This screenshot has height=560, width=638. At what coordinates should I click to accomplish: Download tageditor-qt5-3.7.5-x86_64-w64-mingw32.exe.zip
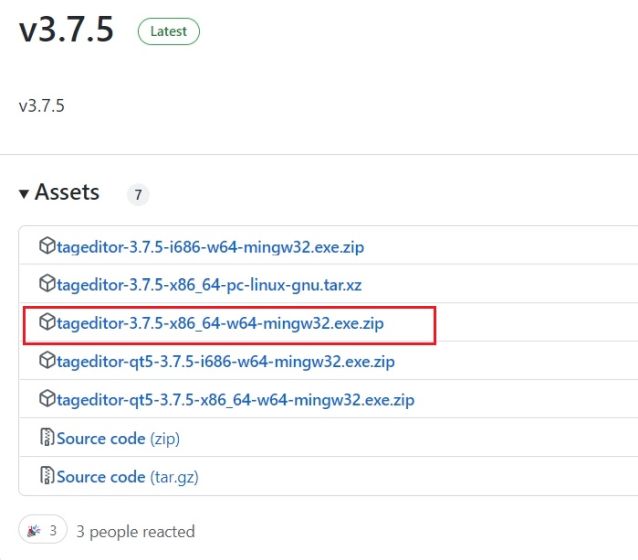click(x=235, y=400)
